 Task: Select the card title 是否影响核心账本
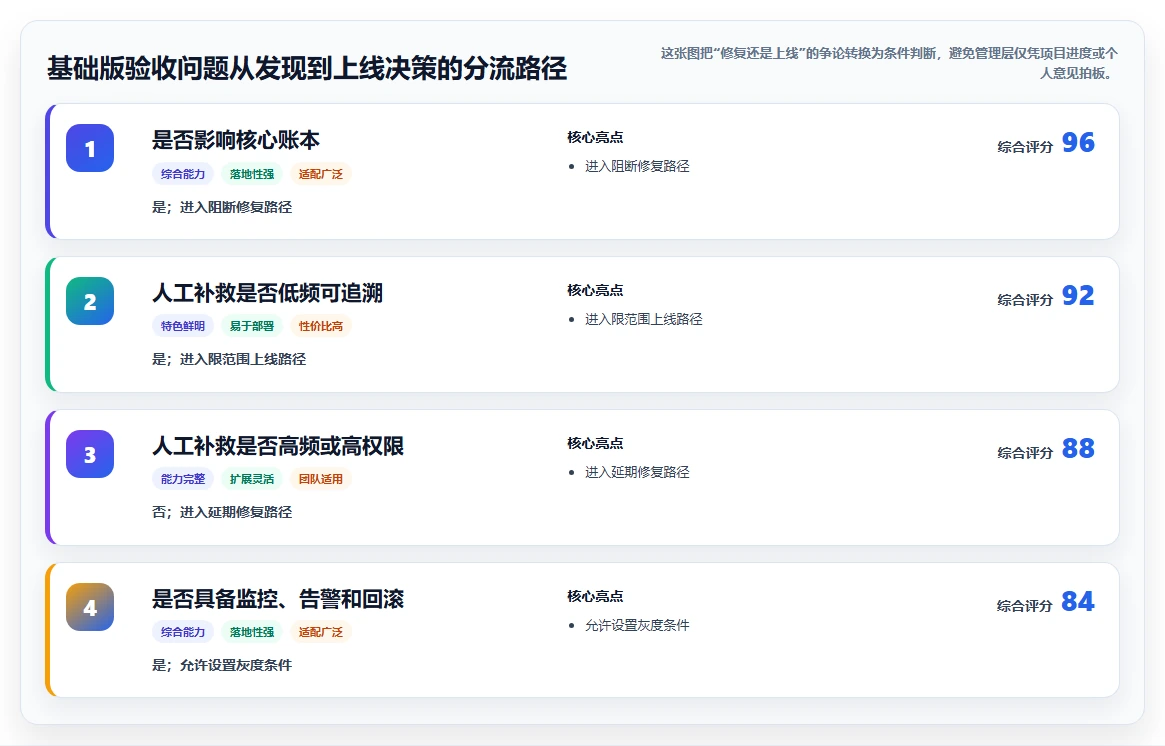tap(236, 140)
